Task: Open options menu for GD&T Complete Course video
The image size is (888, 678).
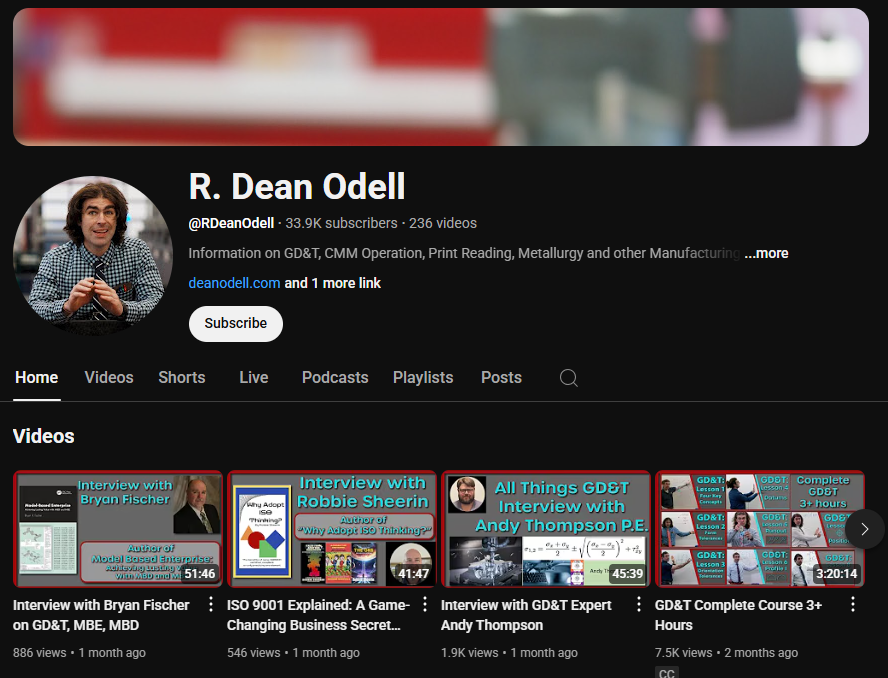Action: [x=853, y=604]
